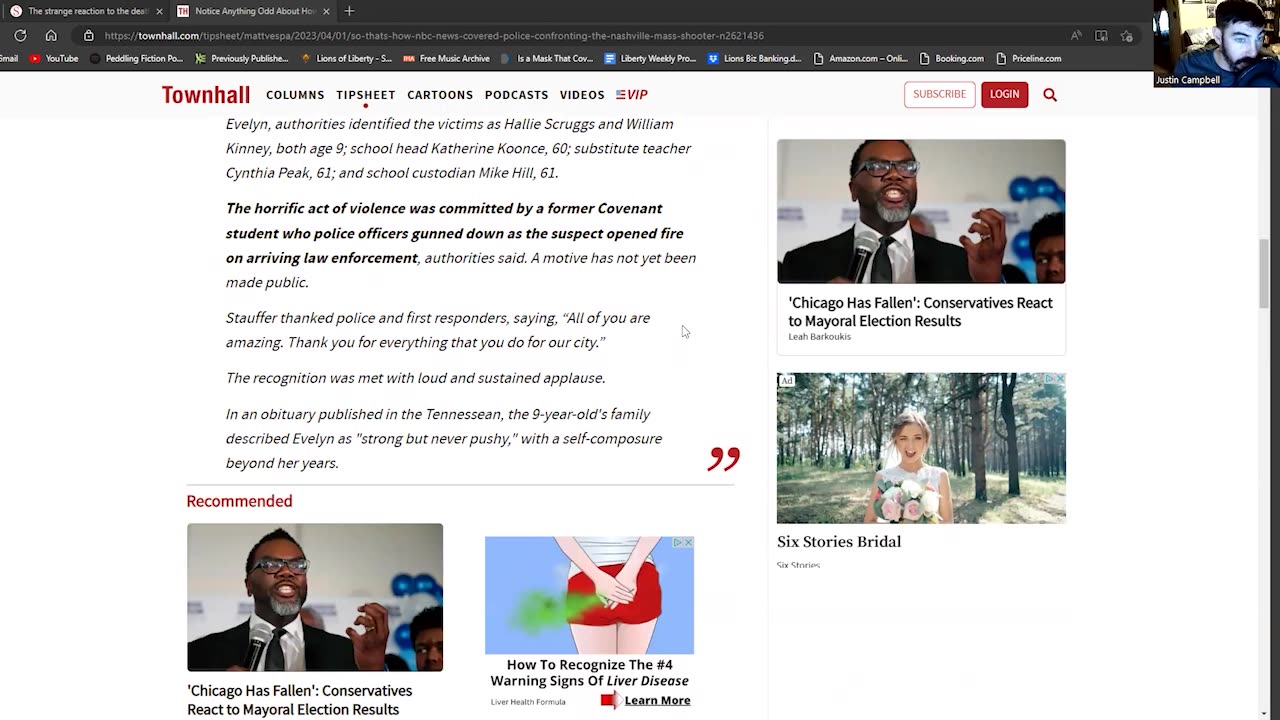Click the 'Recommended' heading

(x=239, y=501)
